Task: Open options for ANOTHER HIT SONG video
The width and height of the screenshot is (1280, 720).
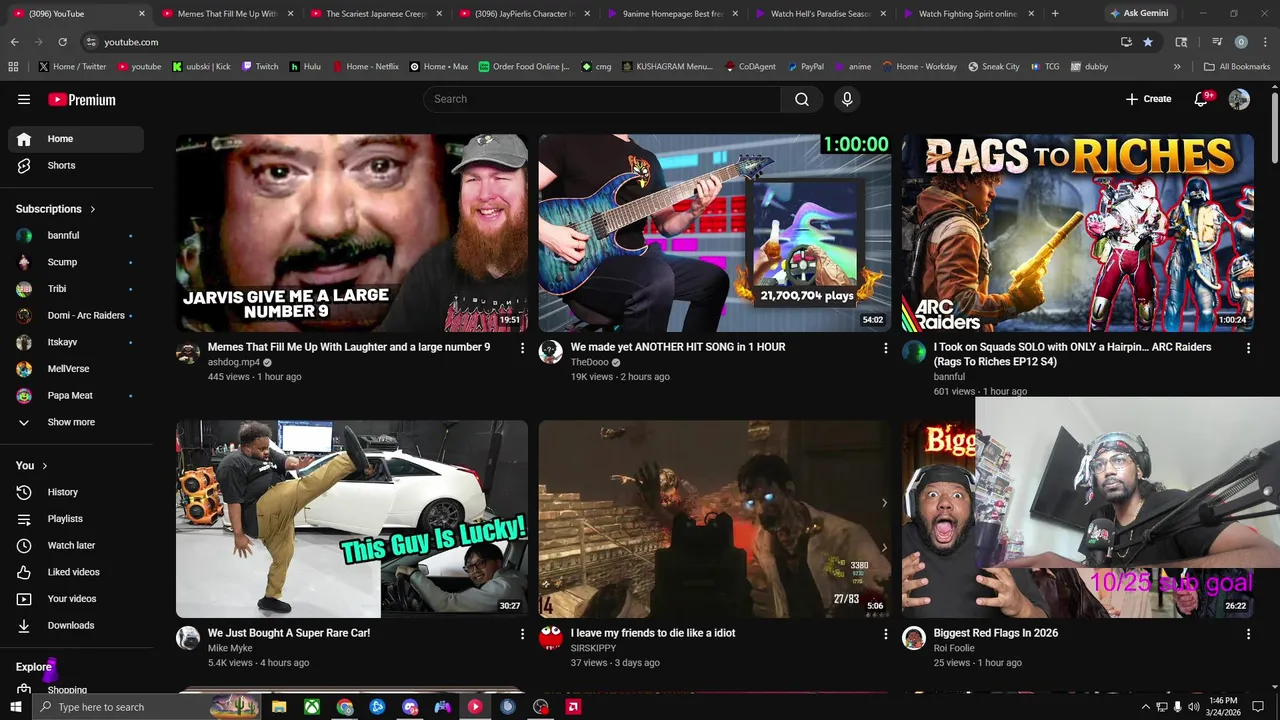Action: coord(885,348)
